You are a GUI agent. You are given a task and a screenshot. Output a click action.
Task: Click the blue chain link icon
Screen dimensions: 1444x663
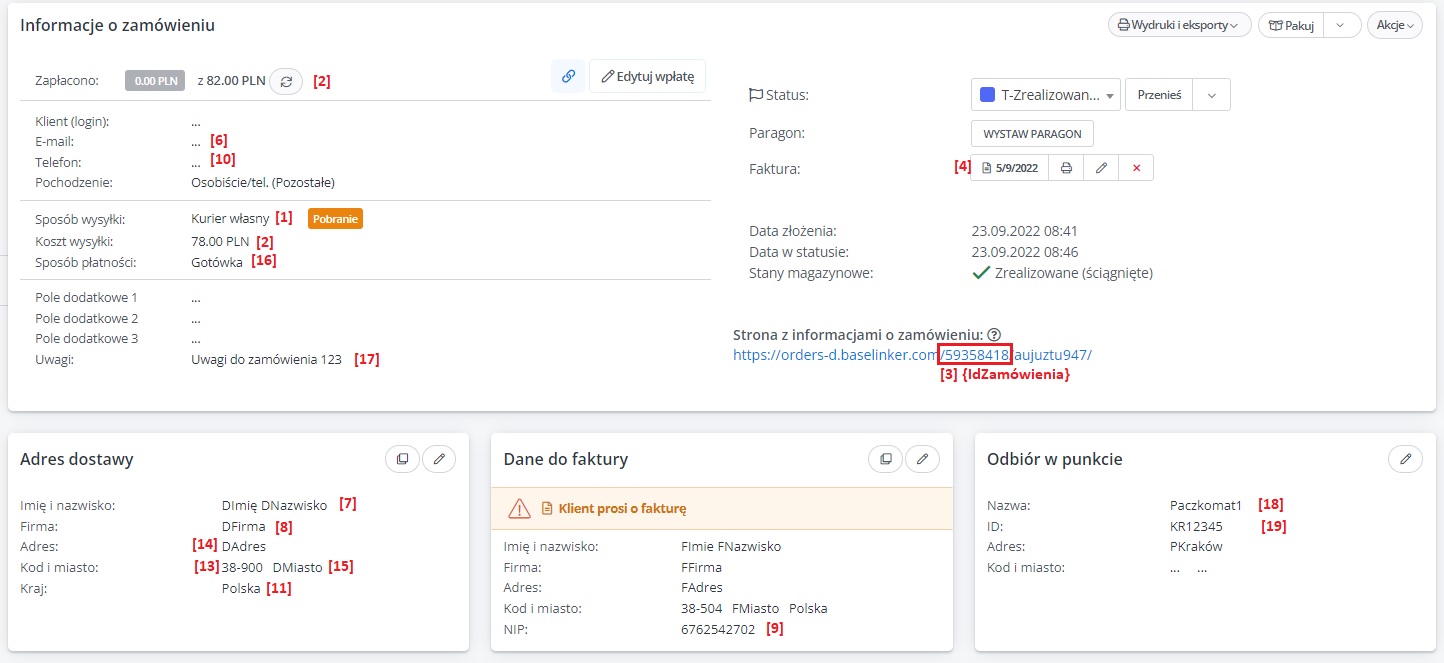(x=568, y=77)
